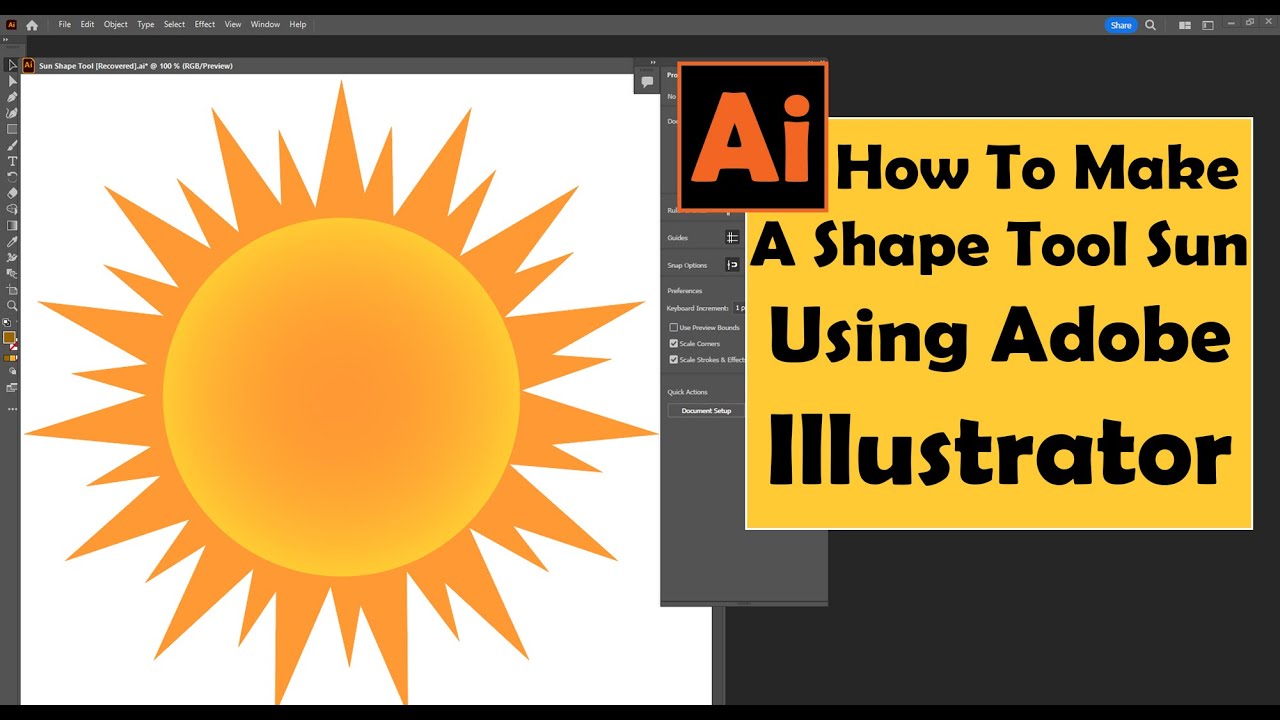This screenshot has height=720, width=1280.
Task: Select the Eraser tool
Action: coord(12,193)
